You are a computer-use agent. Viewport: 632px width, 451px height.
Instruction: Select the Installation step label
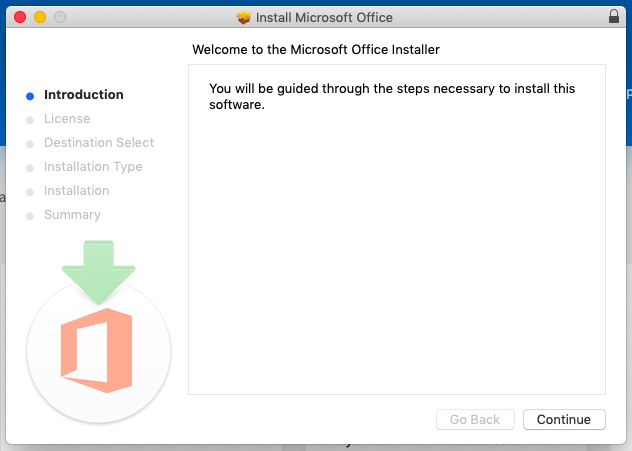77,190
